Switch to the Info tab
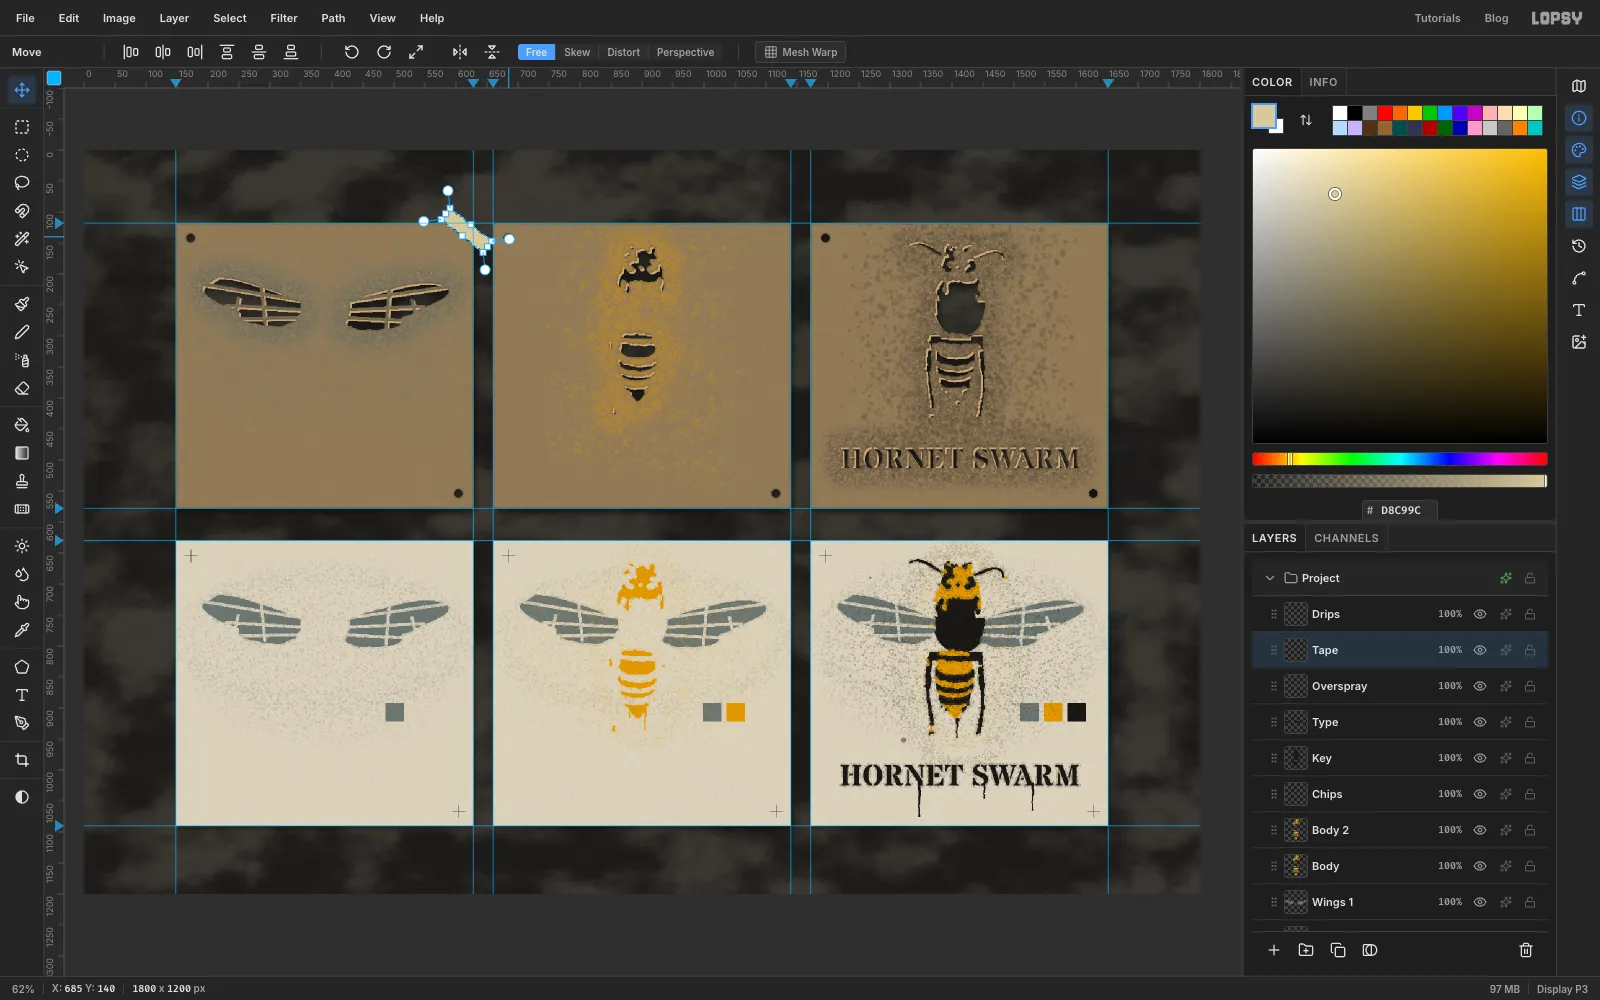 (1323, 82)
